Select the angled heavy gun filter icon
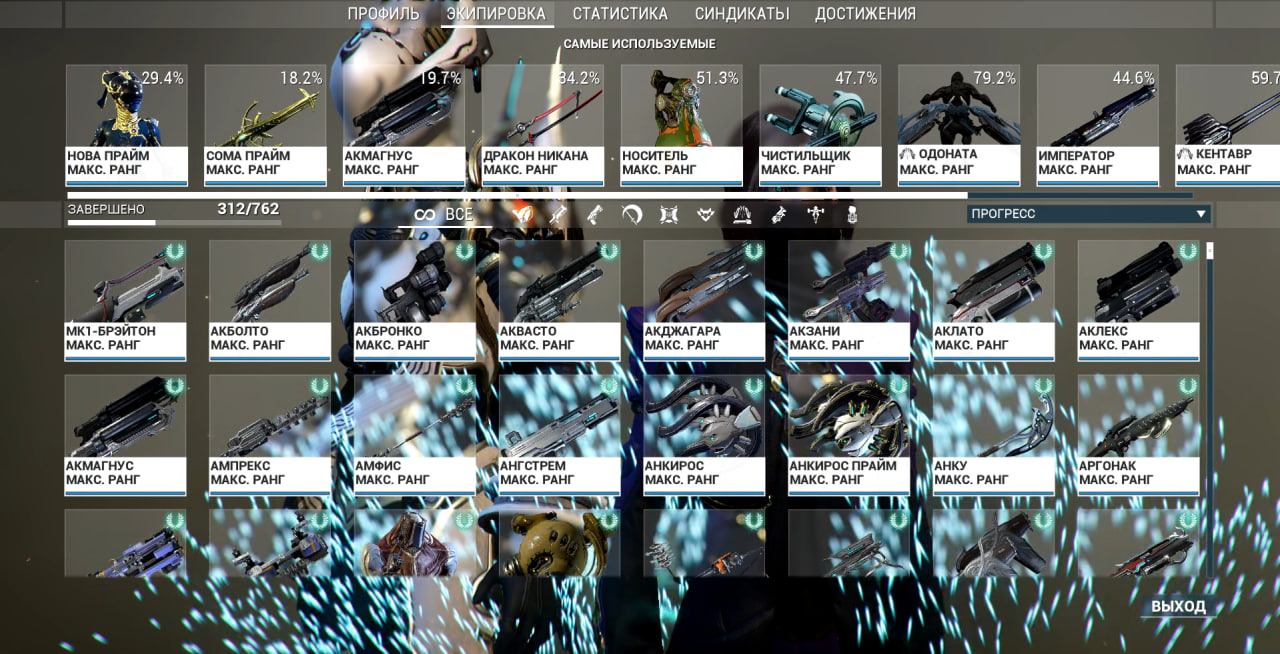This screenshot has height=654, width=1280. 779,214
